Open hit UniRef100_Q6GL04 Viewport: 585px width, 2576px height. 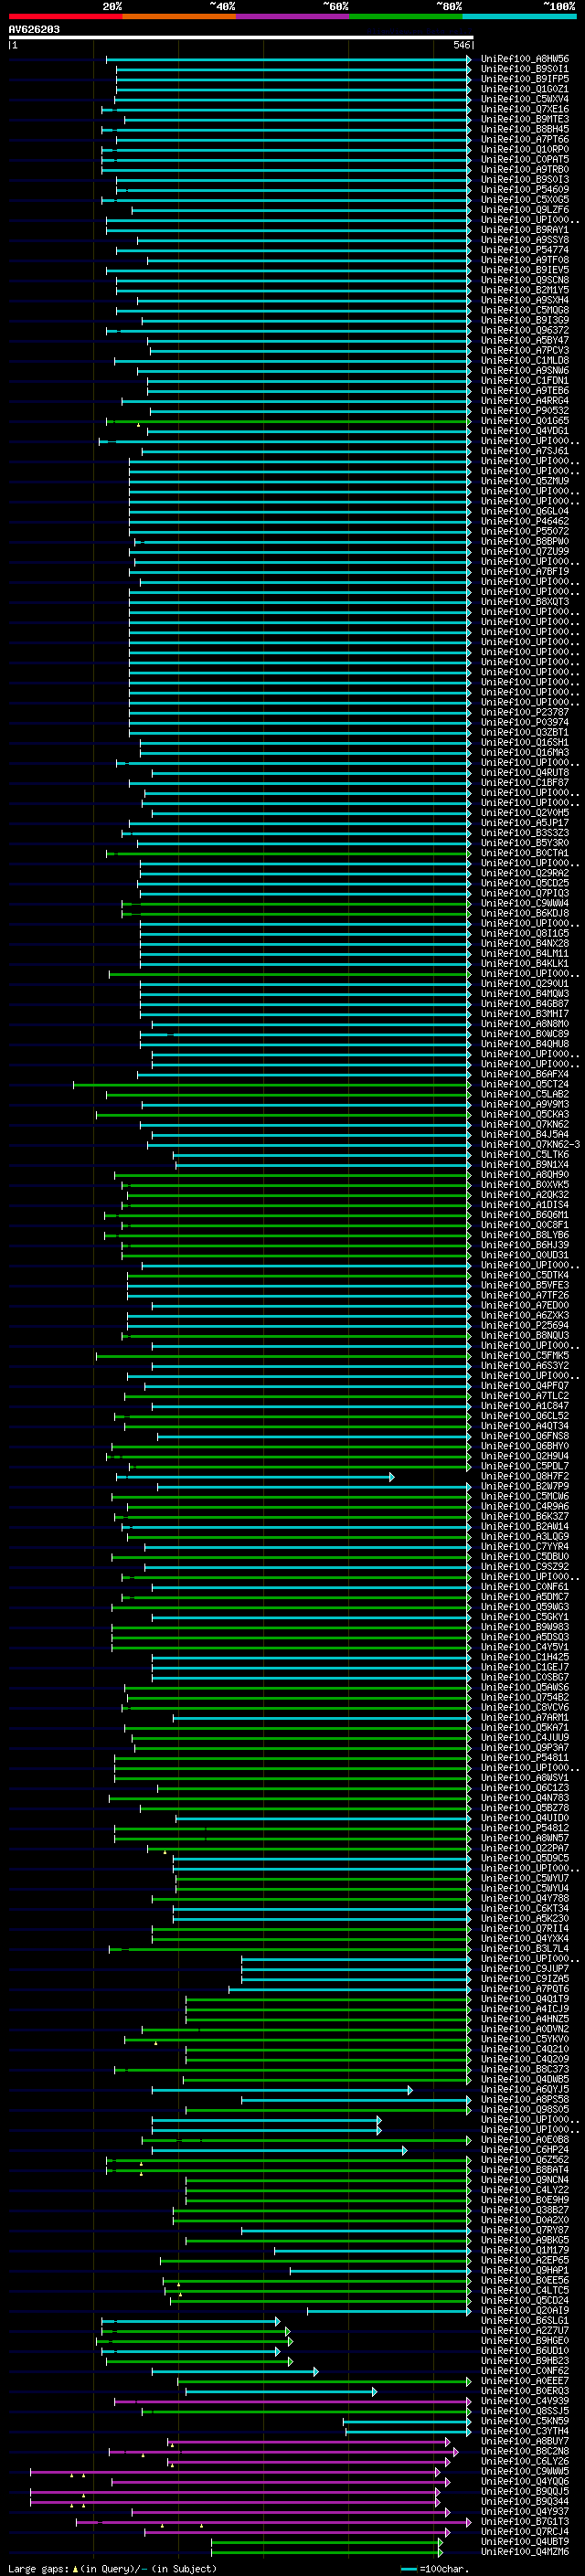click(x=525, y=511)
